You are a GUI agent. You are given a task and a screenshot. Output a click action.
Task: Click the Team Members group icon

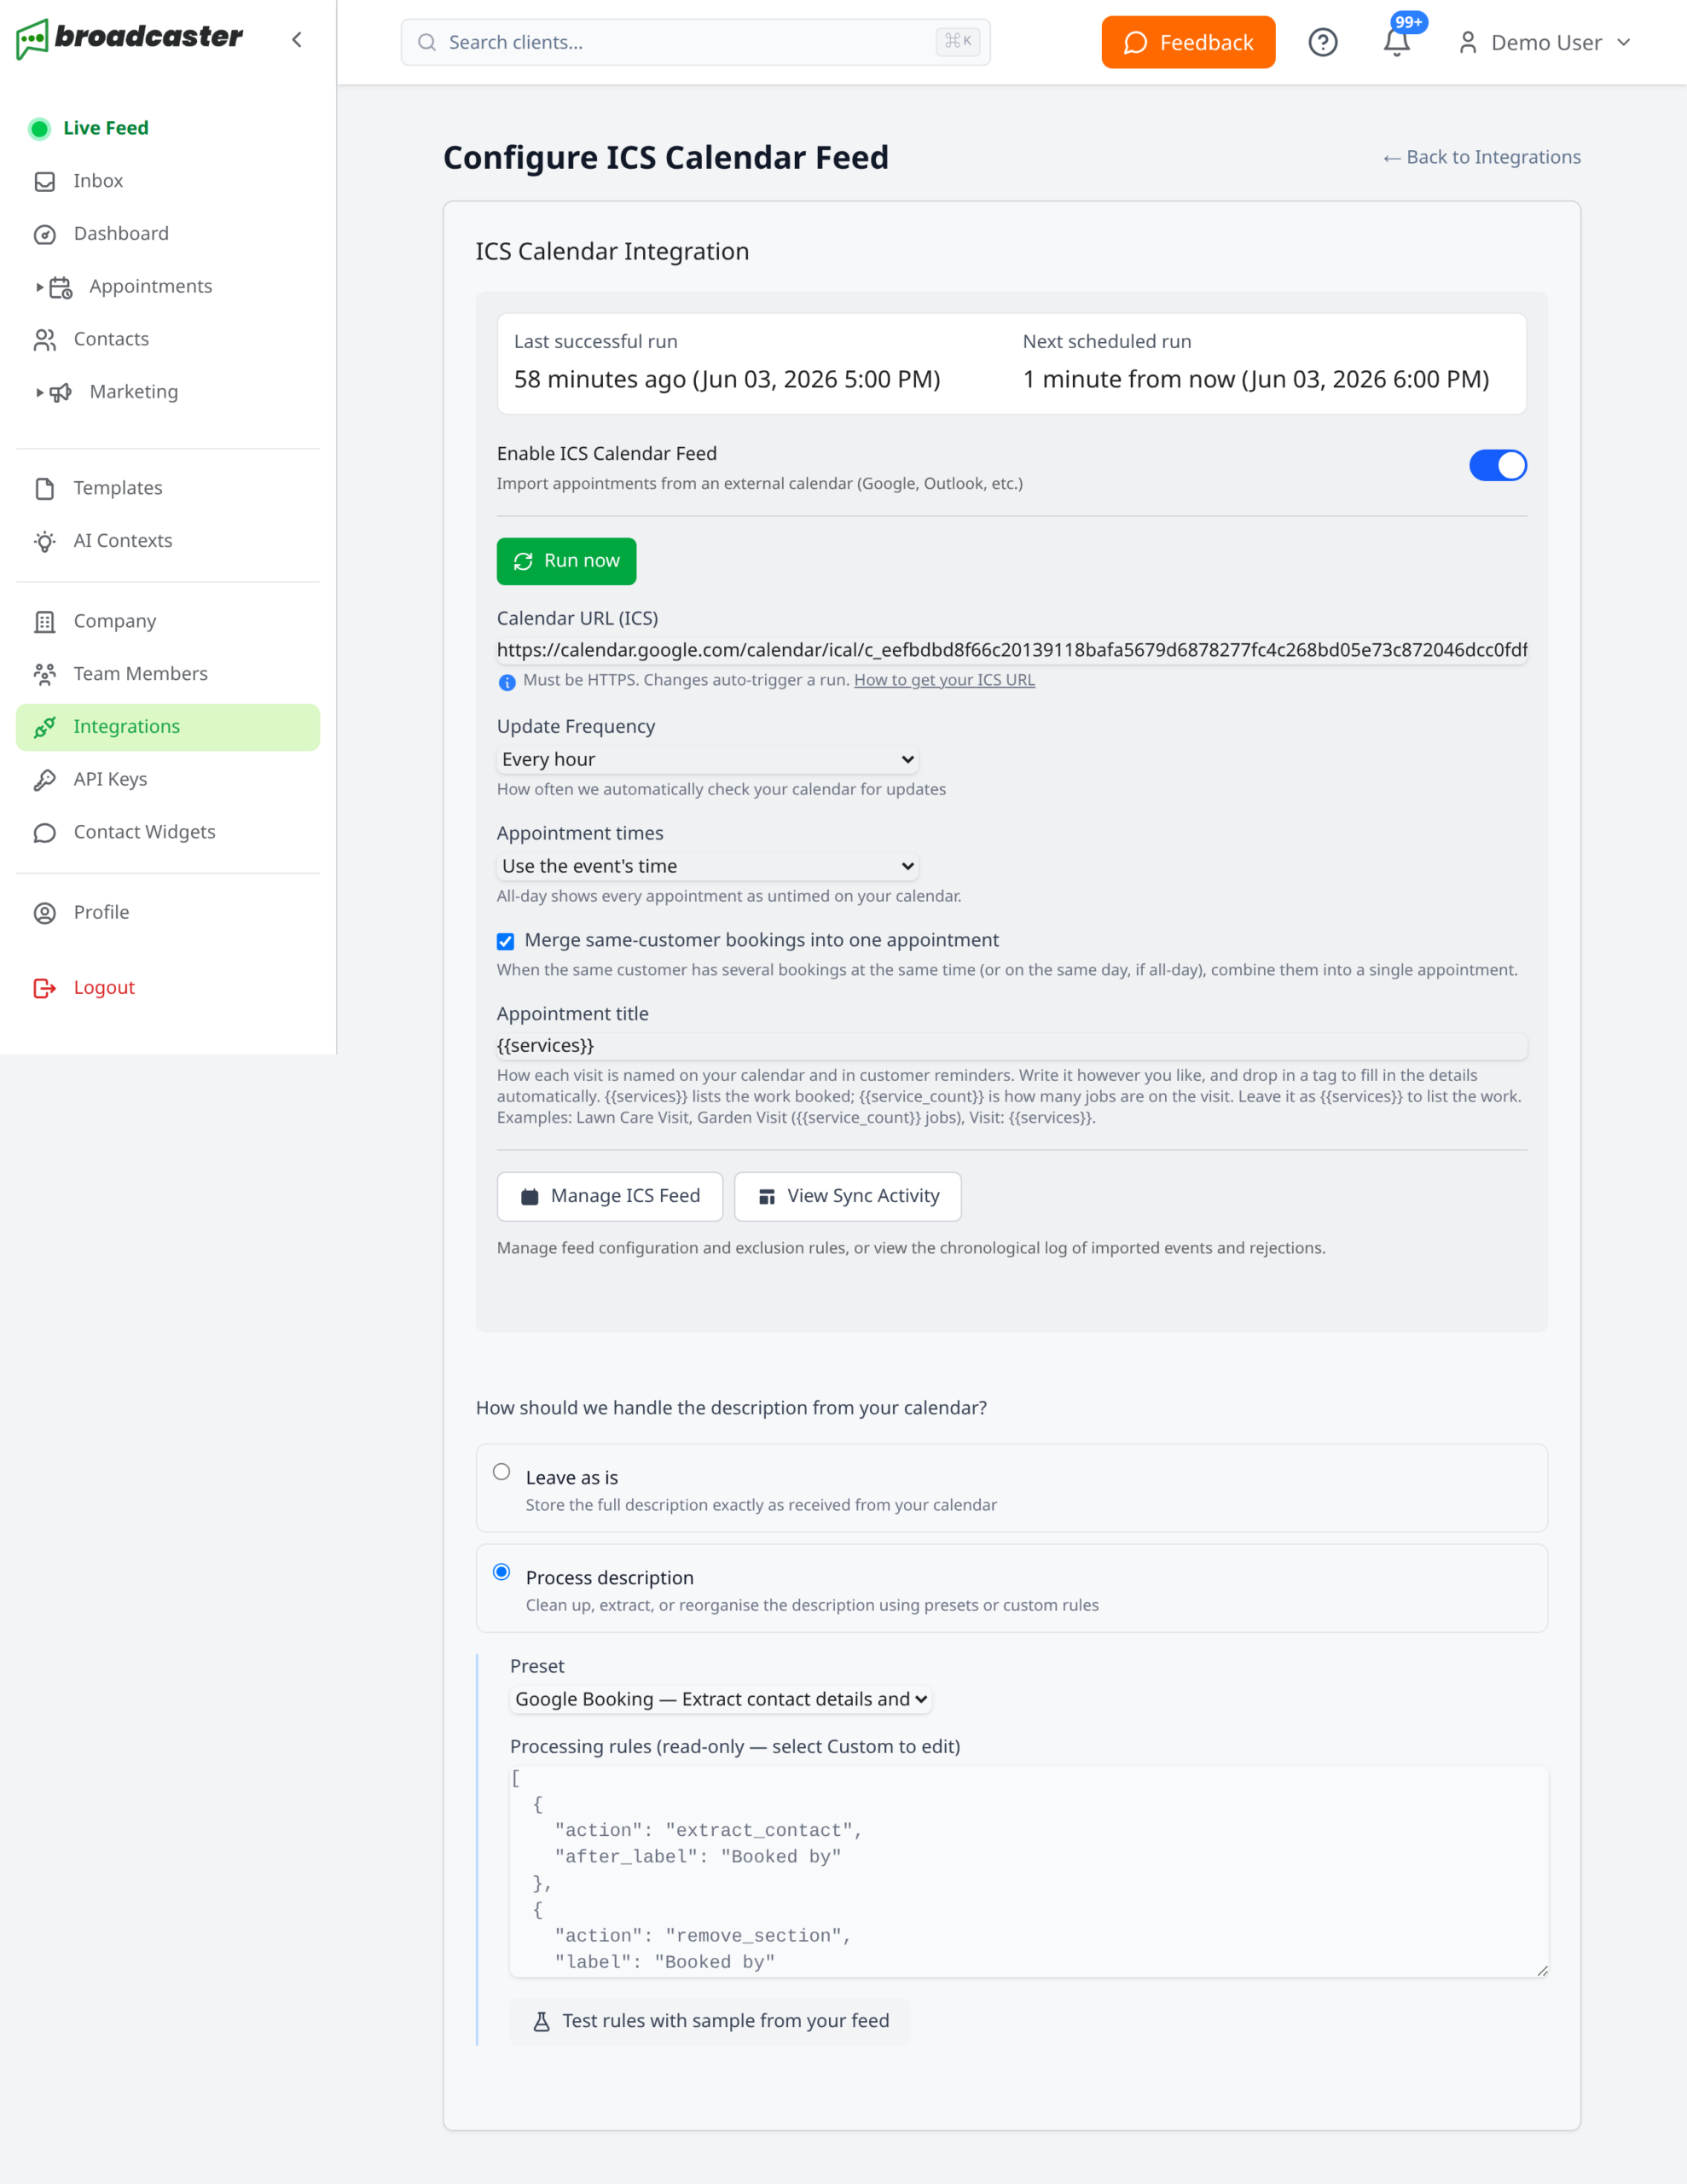tap(45, 674)
